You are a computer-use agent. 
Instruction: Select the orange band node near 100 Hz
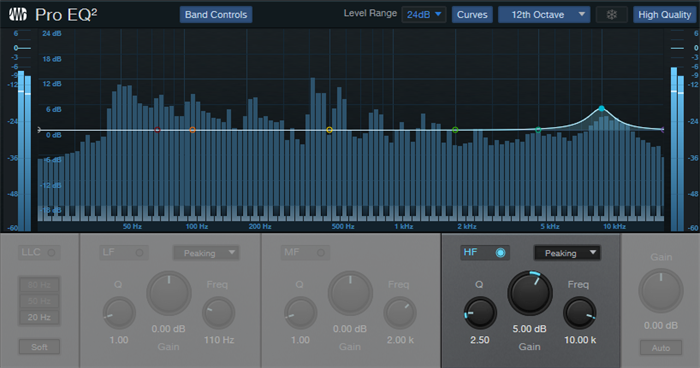coord(192,130)
